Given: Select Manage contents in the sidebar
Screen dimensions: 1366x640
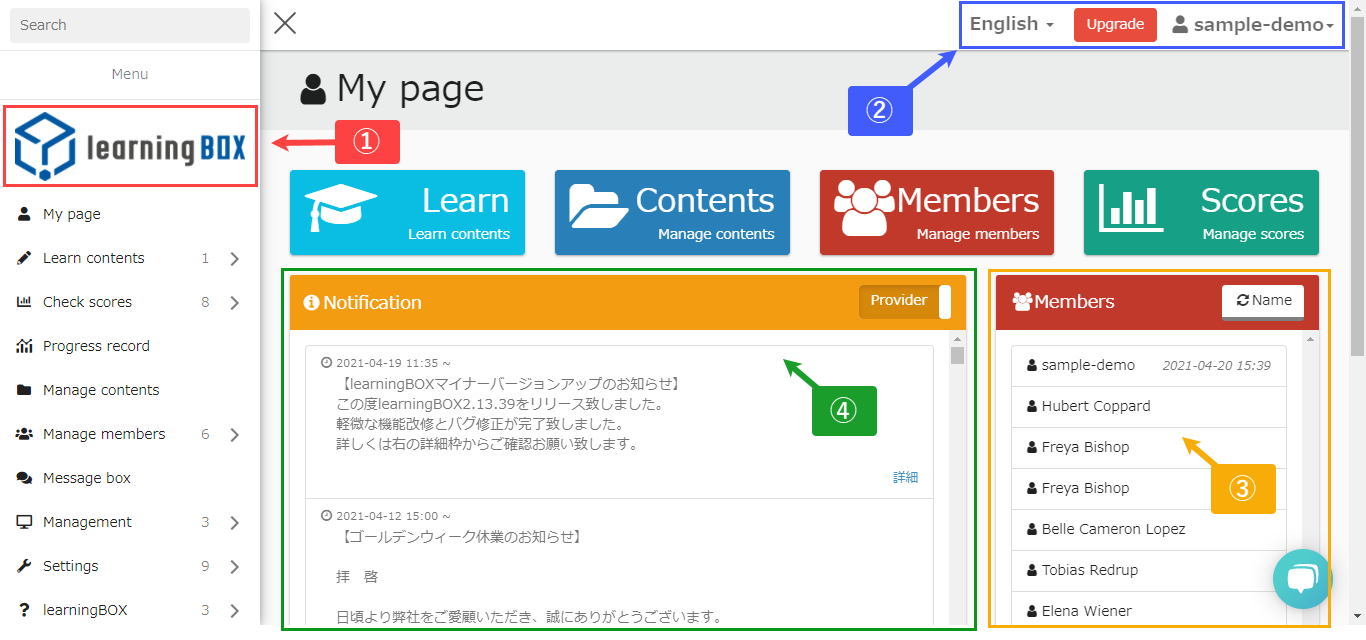Looking at the screenshot, I should tap(100, 390).
